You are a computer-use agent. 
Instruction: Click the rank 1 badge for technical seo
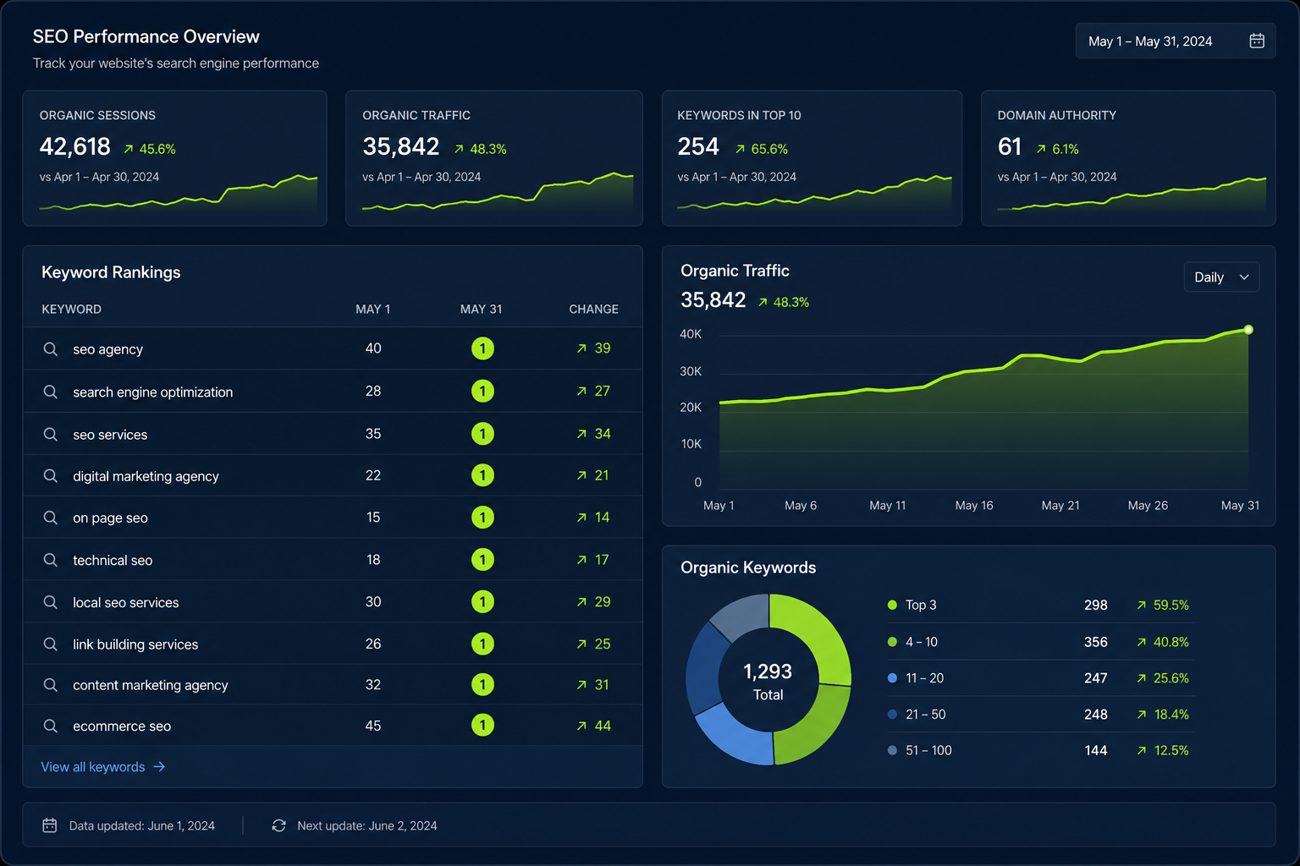pyautogui.click(x=483, y=560)
